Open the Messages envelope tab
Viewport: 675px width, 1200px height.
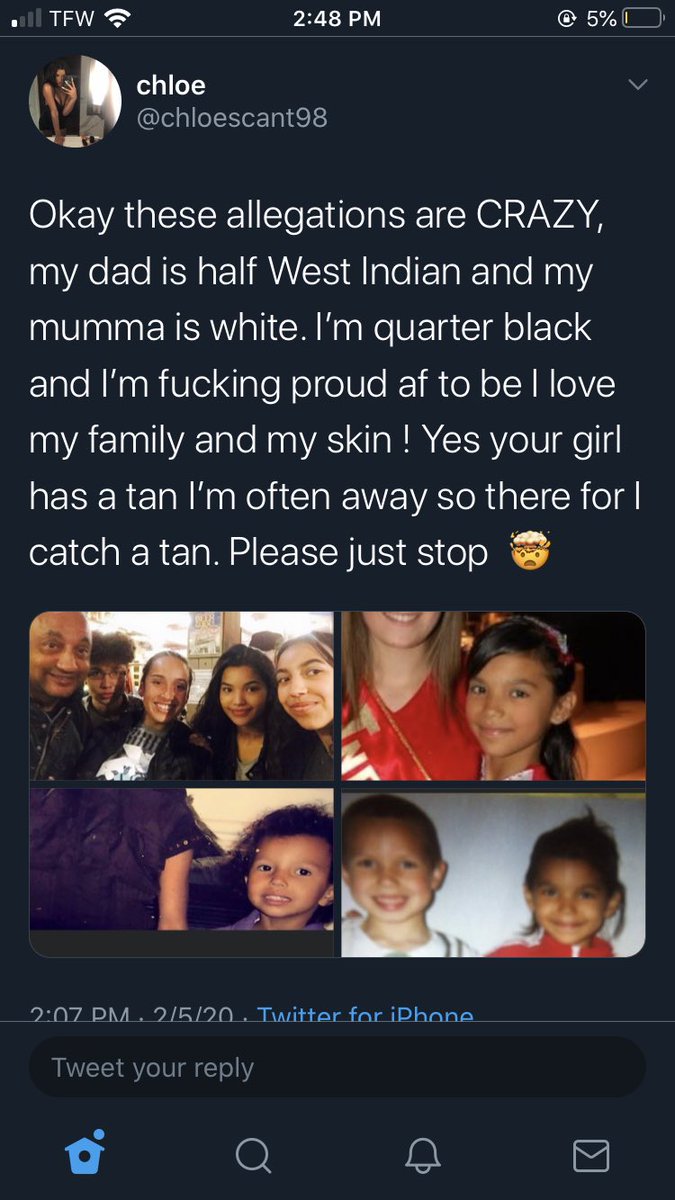590,1155
